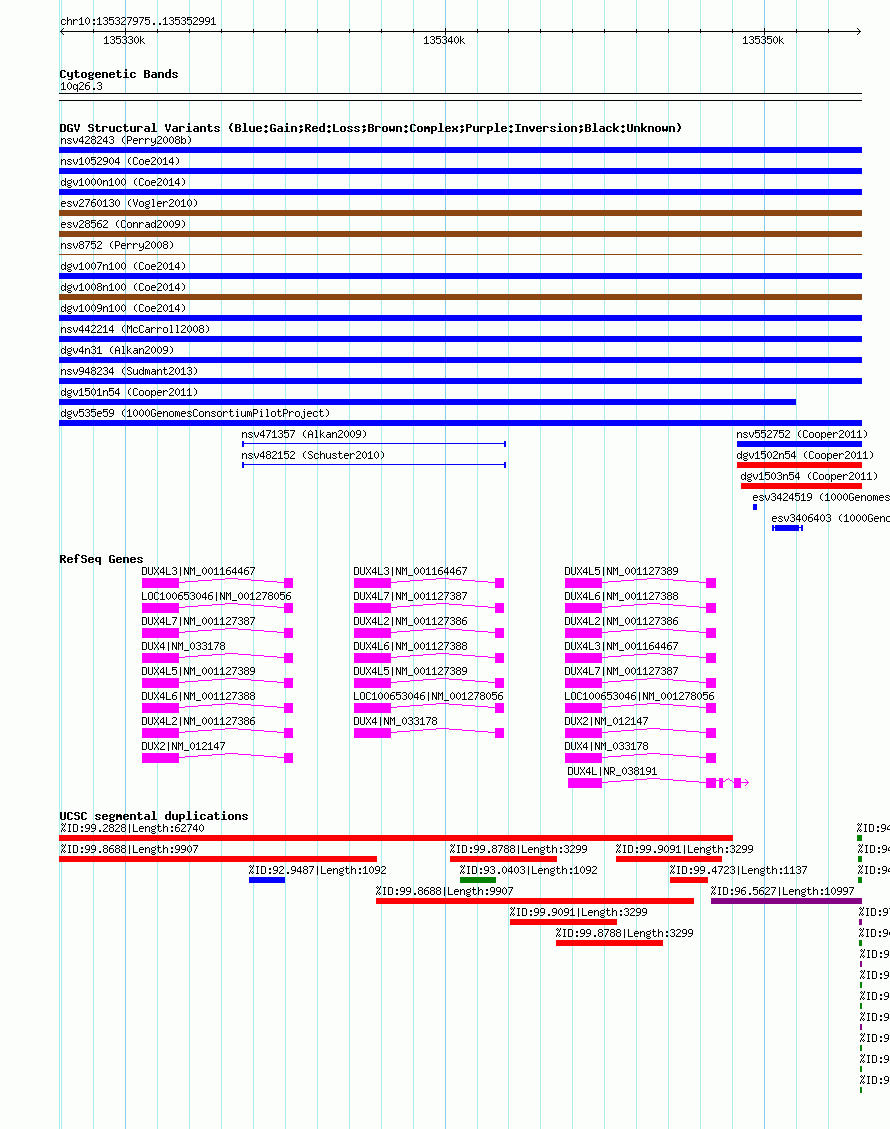
Task: Click the esv3406403 variant label
Action: tap(830, 518)
